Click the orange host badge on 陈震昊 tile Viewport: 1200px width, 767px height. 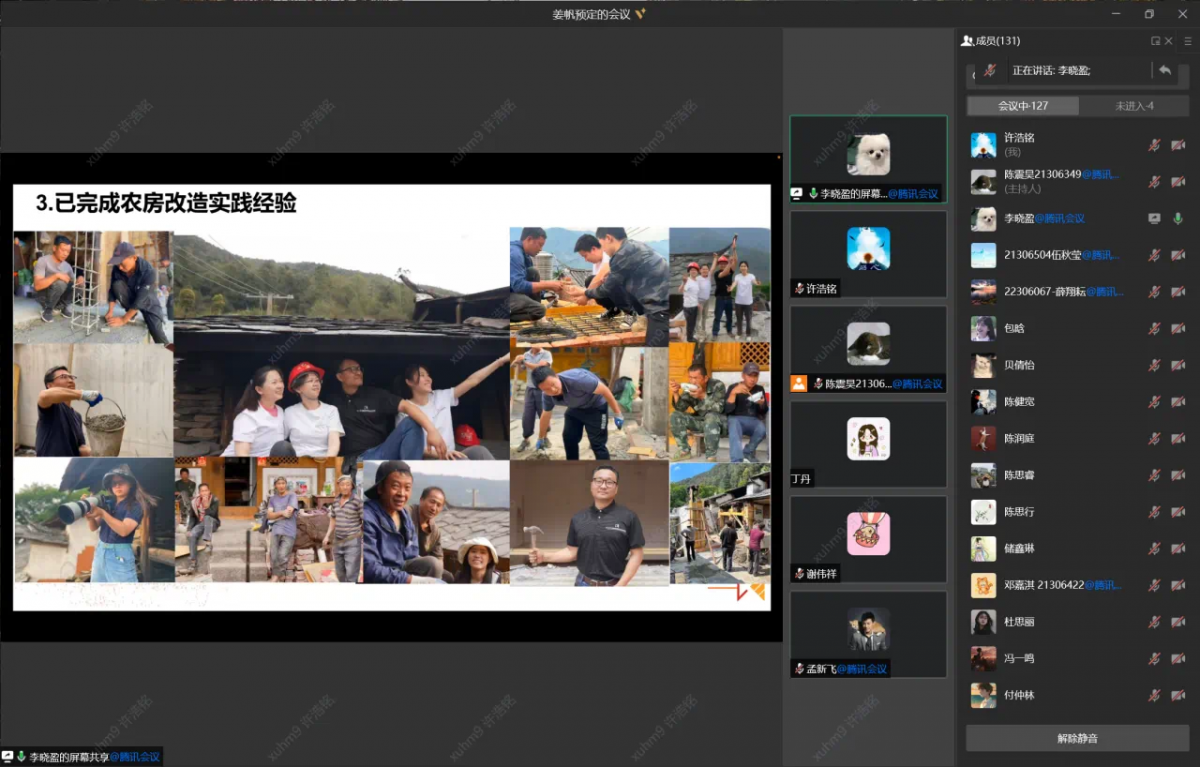click(x=799, y=383)
